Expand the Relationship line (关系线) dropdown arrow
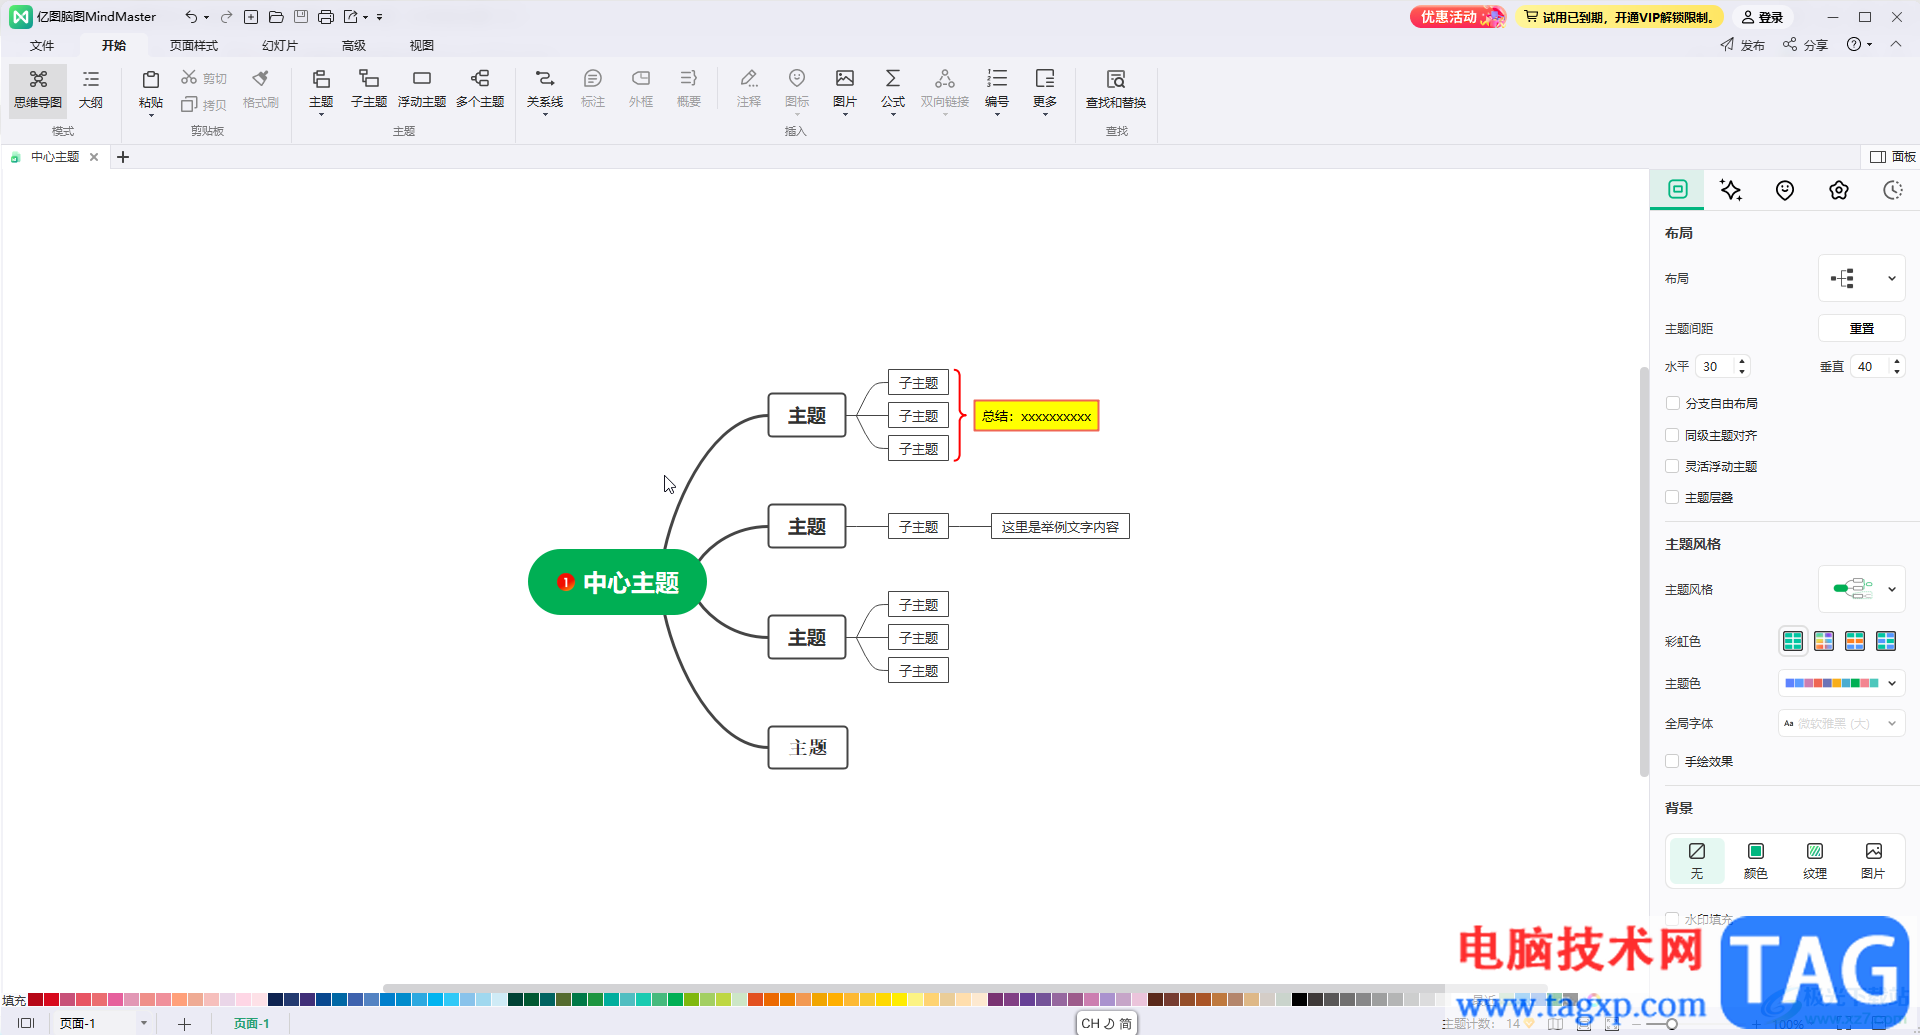 (x=545, y=115)
